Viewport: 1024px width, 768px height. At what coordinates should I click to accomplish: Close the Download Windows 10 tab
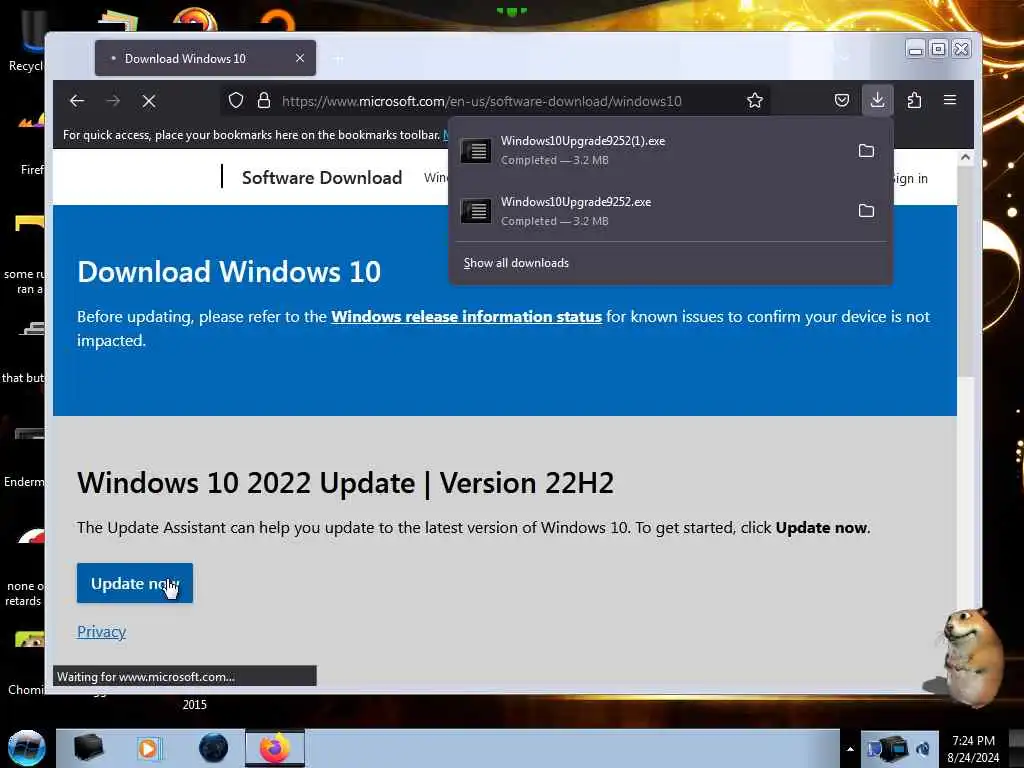pyautogui.click(x=300, y=58)
